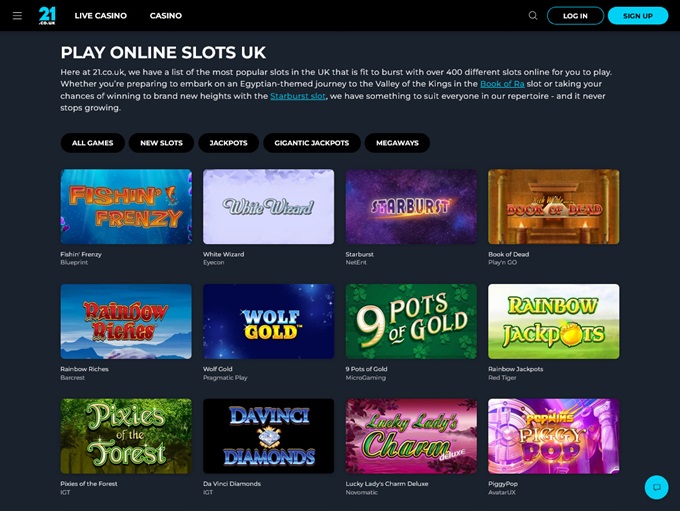The width and height of the screenshot is (680, 511).
Task: Select the Jackpots filter
Action: point(229,143)
